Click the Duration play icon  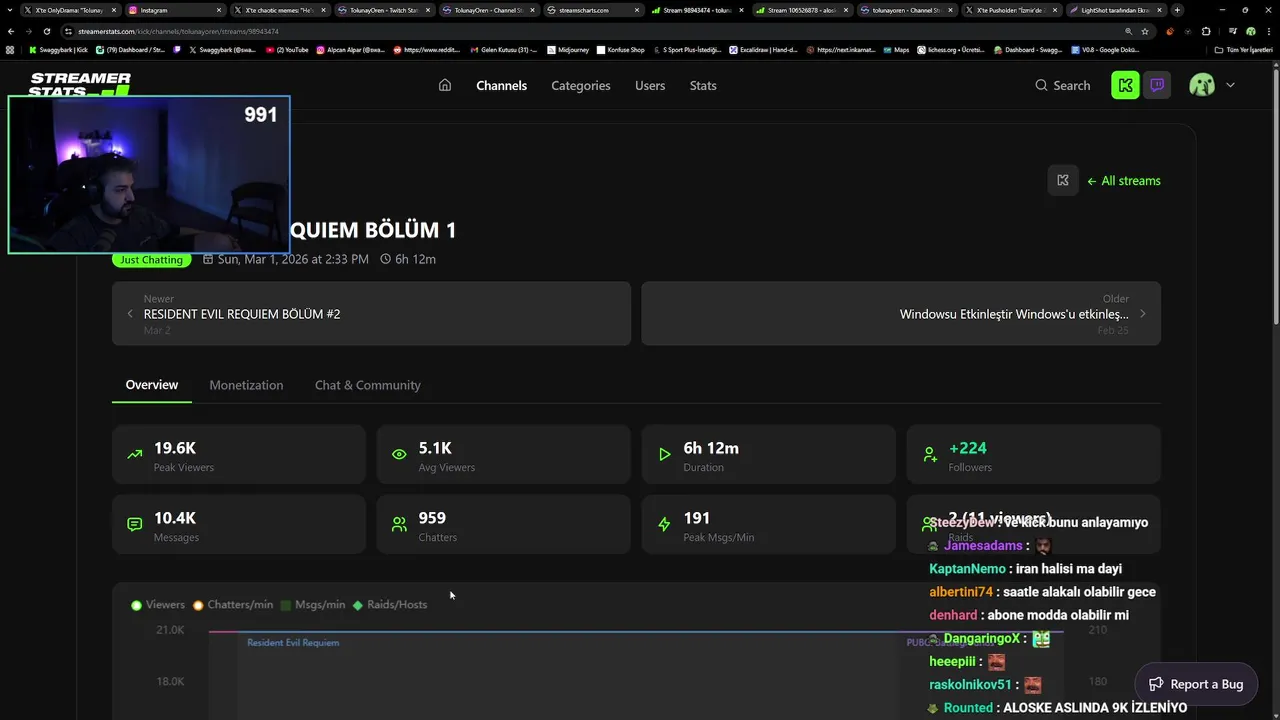(664, 454)
